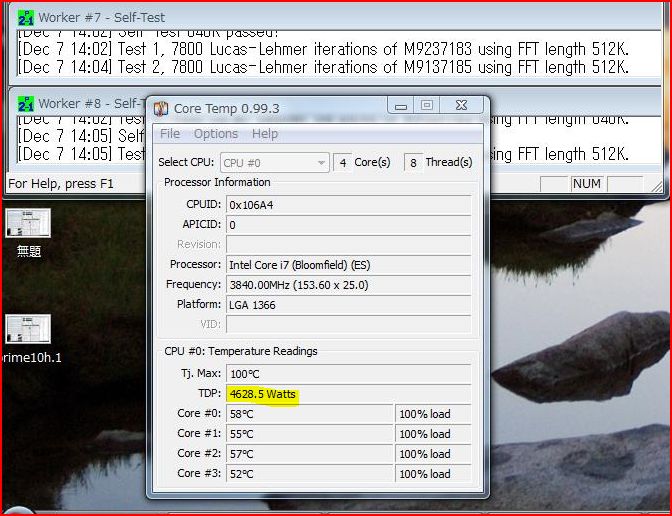Screen dimensions: 672x516
Task: Click the Worker #8 window Prime95 icon
Action: 26,104
